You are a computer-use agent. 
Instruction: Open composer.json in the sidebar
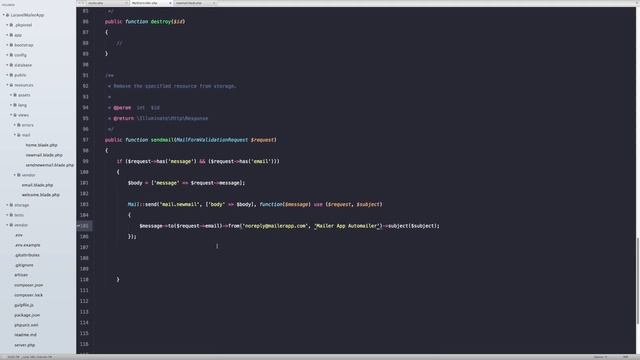(29, 285)
